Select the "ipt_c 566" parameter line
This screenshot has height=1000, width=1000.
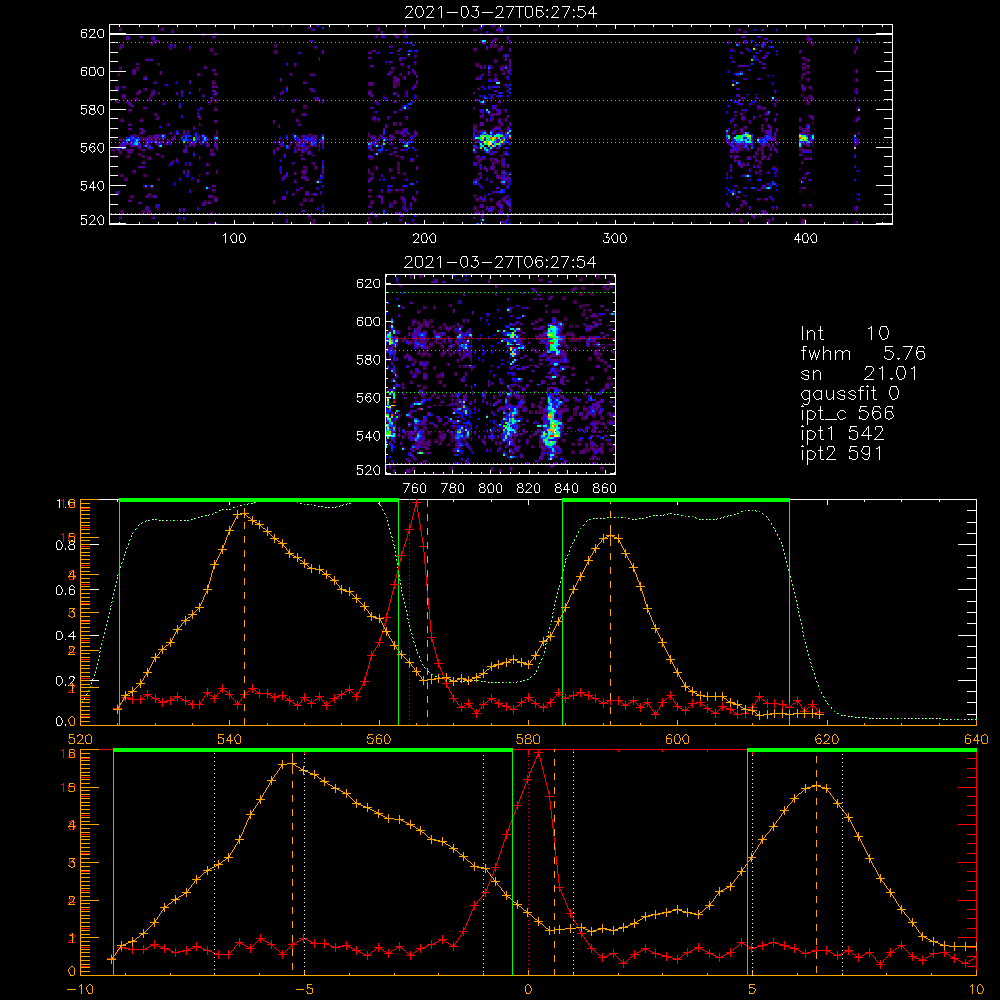point(848,414)
